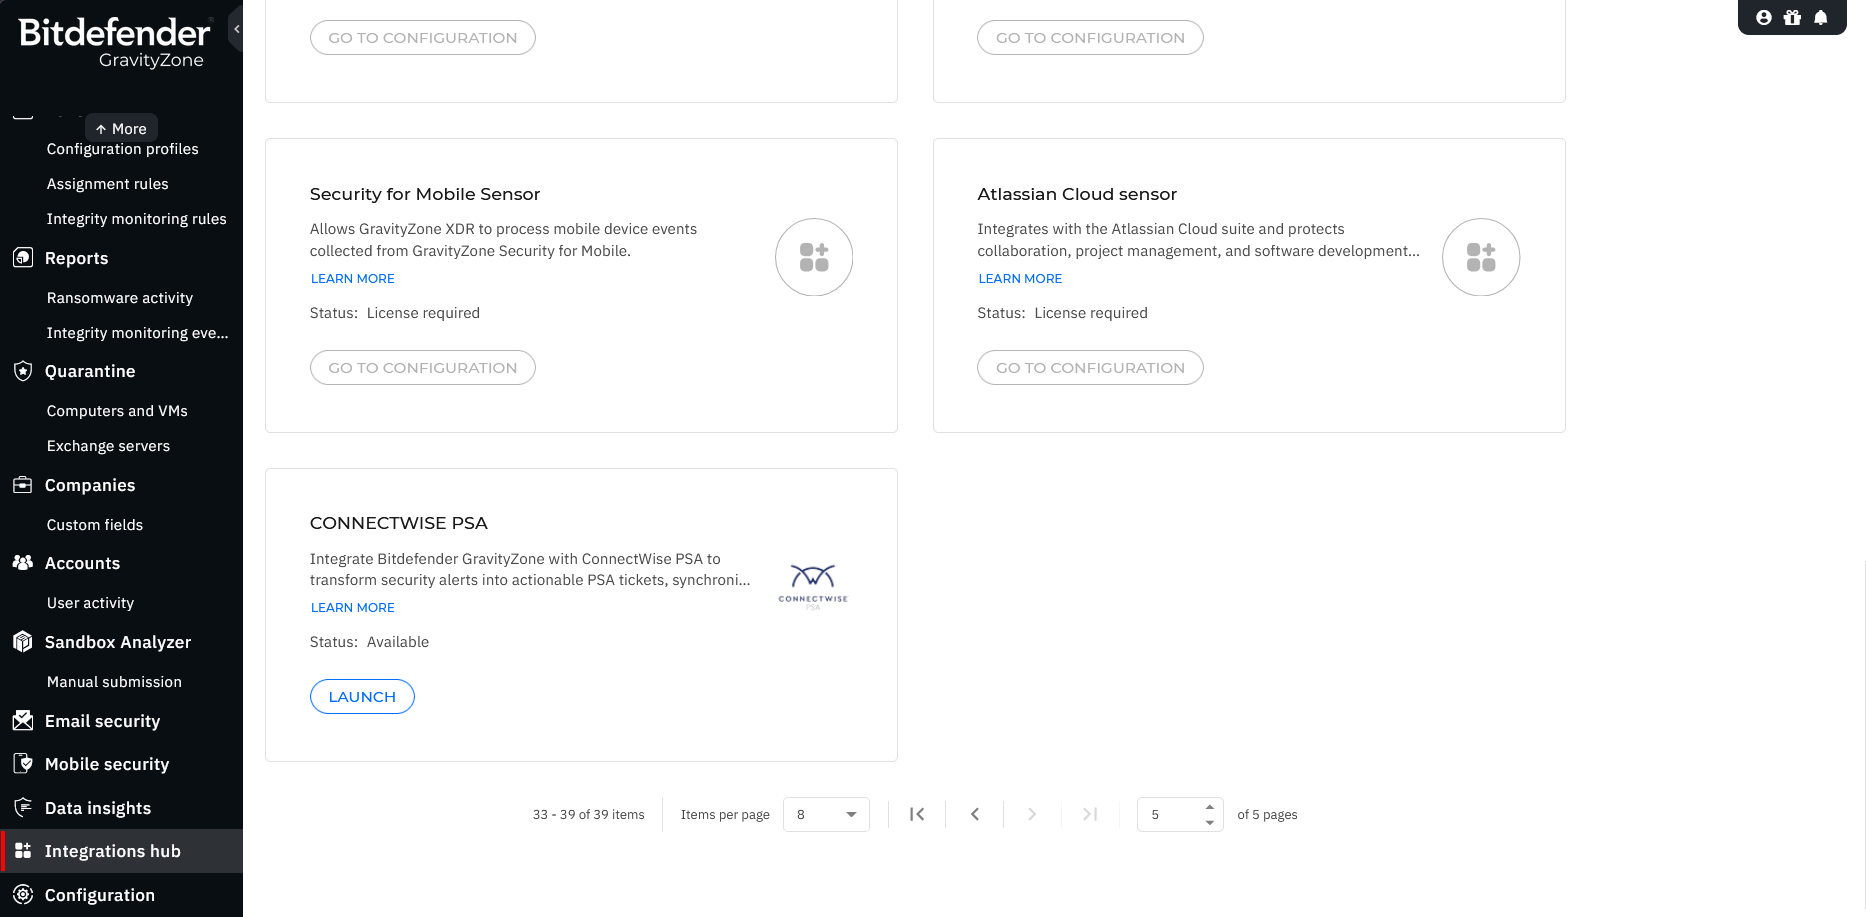Select the Reports section label
Screen dimensions: 1866x917
76,258
